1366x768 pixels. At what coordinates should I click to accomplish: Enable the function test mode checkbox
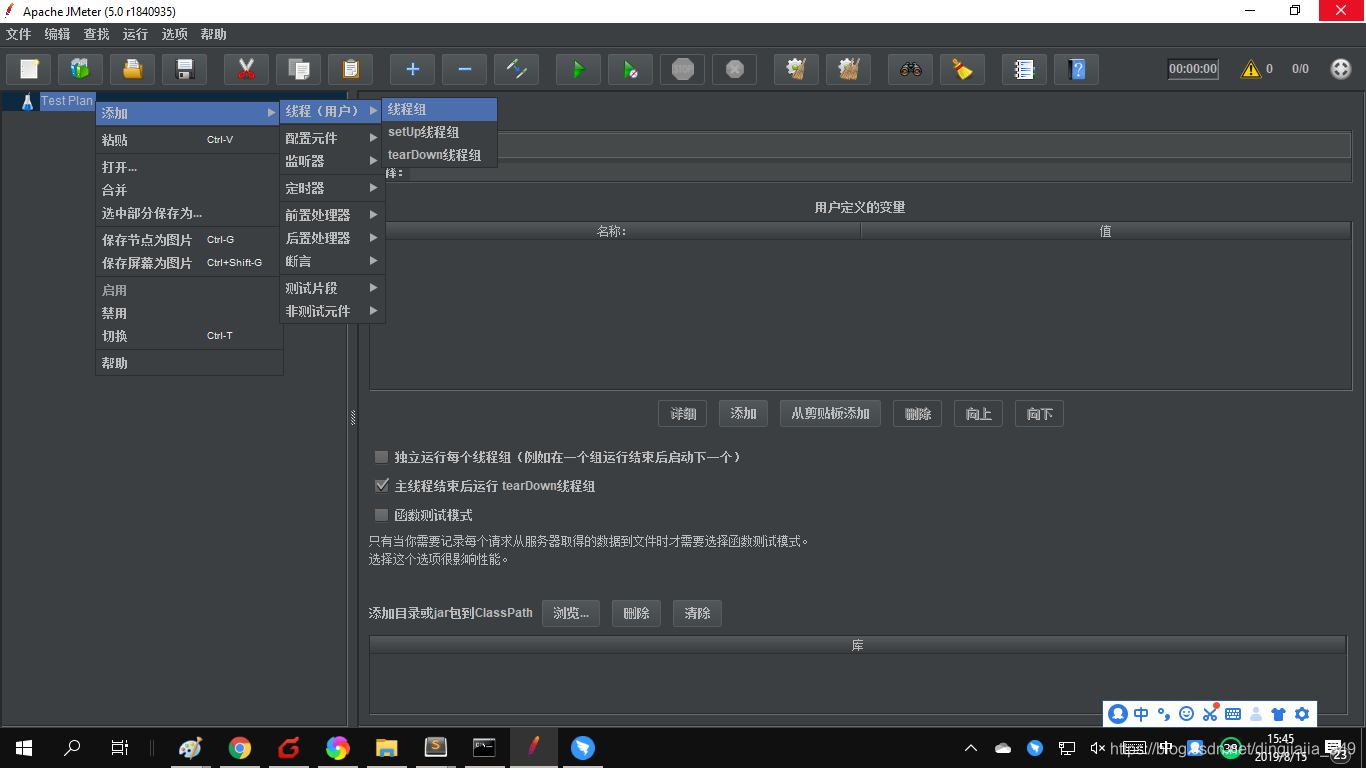[x=381, y=515]
